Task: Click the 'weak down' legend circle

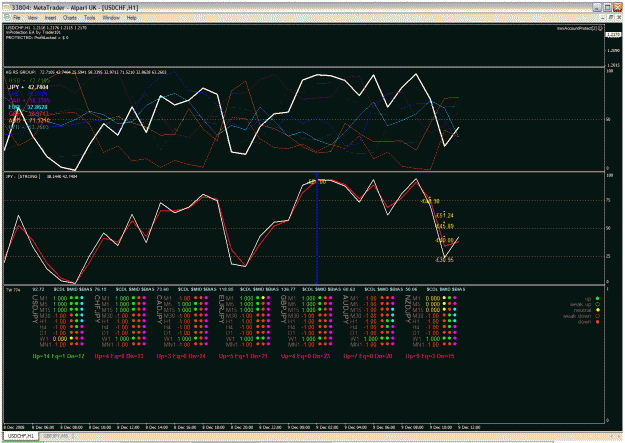Action: coord(597,316)
